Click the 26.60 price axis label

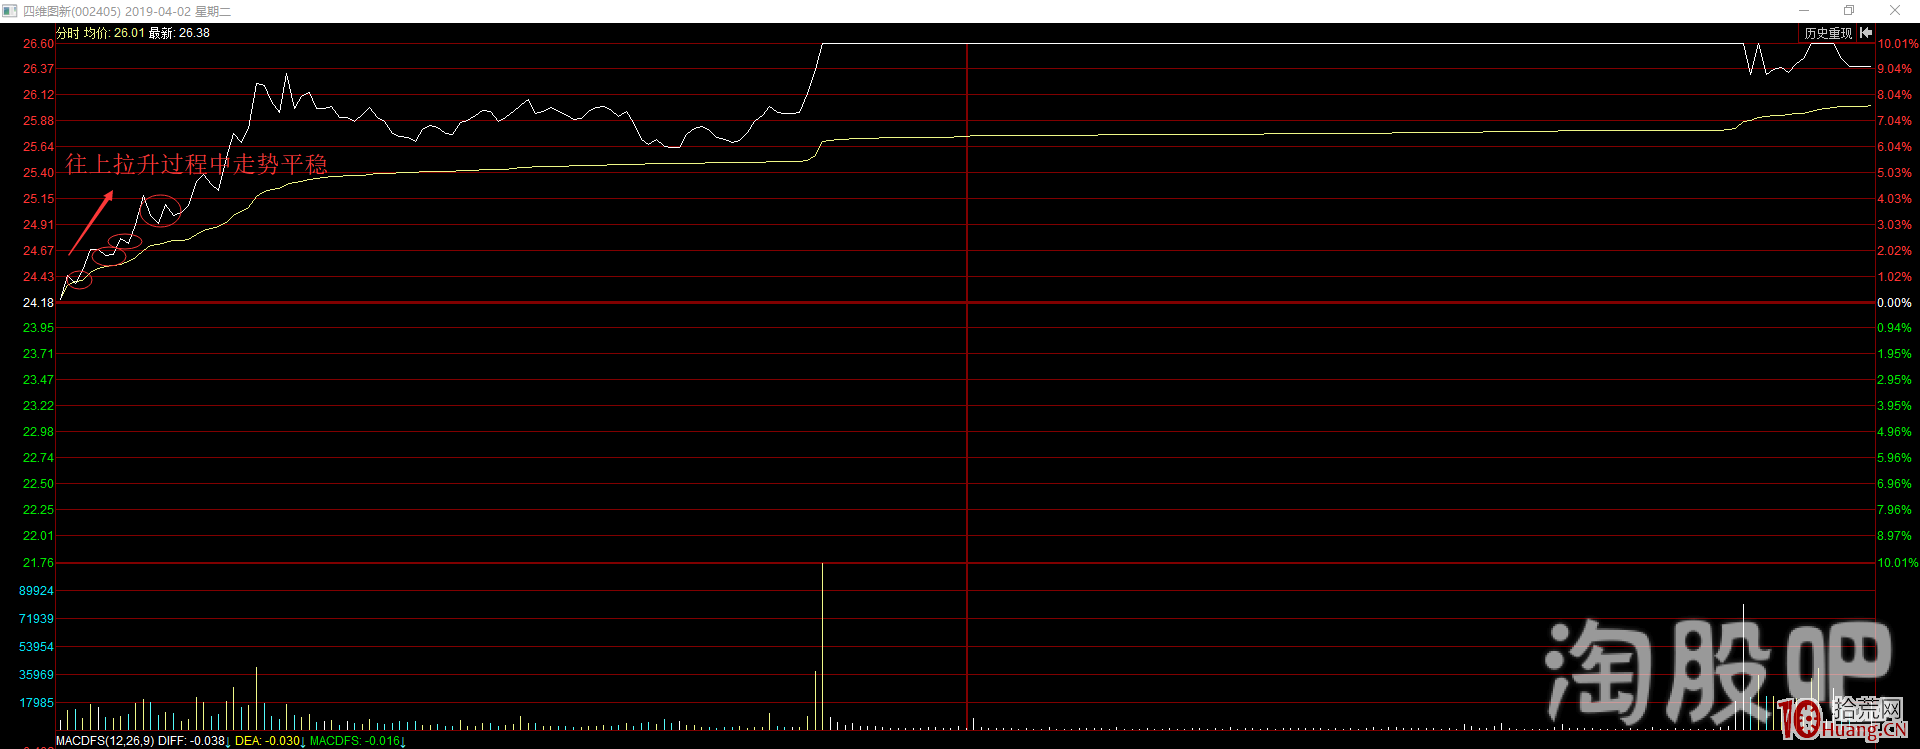pyautogui.click(x=39, y=44)
